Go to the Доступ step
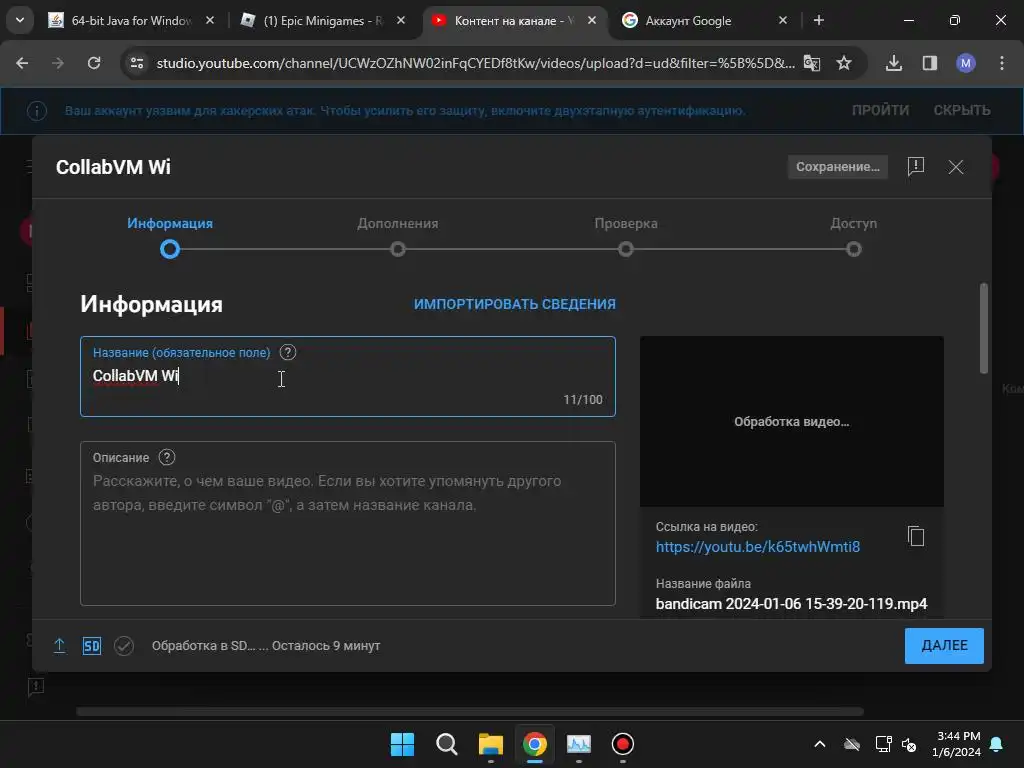 click(854, 236)
